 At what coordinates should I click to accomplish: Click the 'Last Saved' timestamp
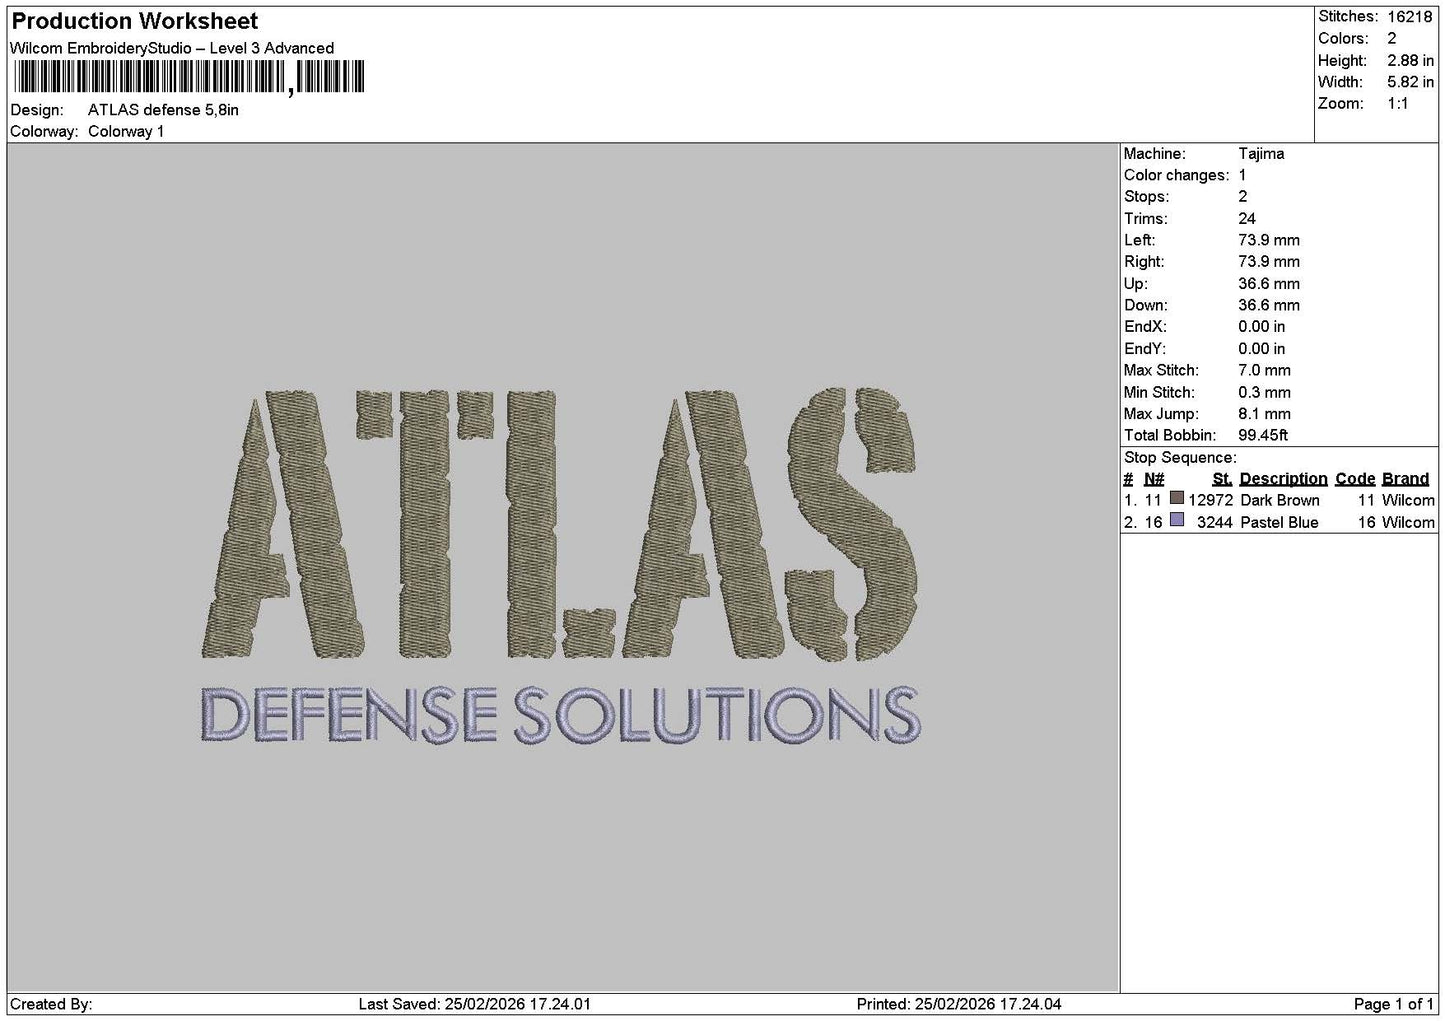475,1004
